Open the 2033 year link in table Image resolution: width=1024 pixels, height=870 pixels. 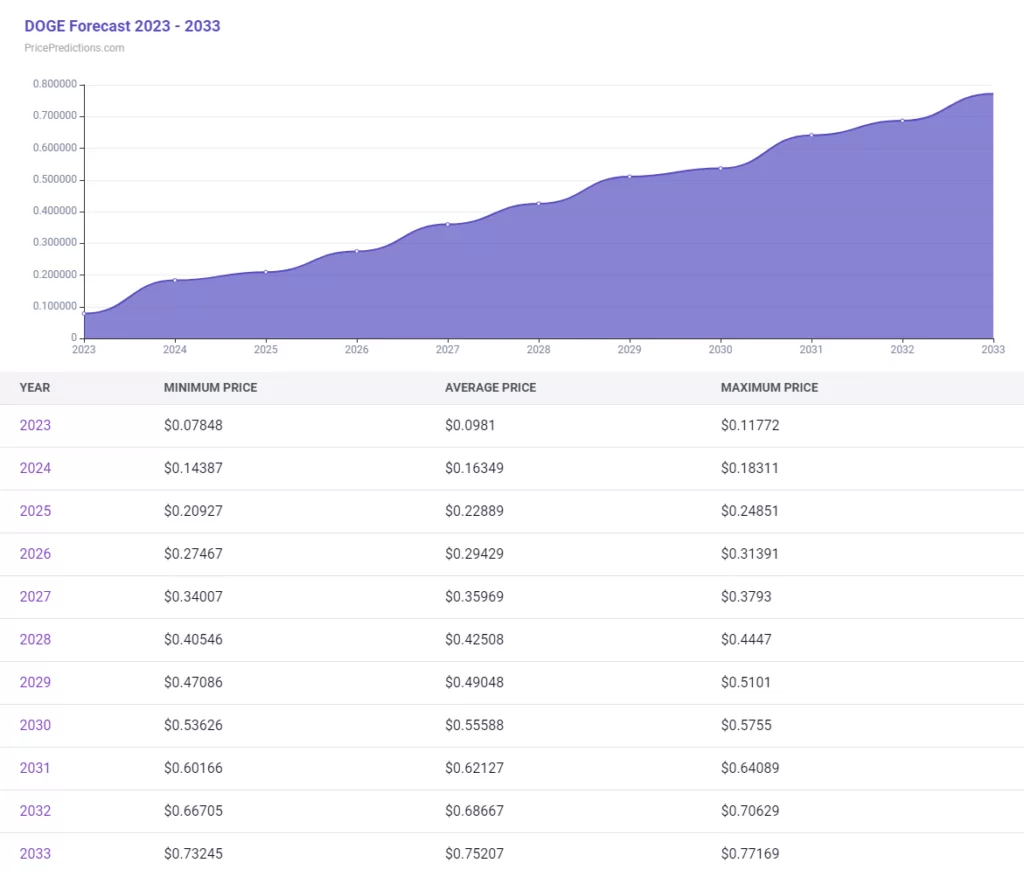click(x=35, y=854)
